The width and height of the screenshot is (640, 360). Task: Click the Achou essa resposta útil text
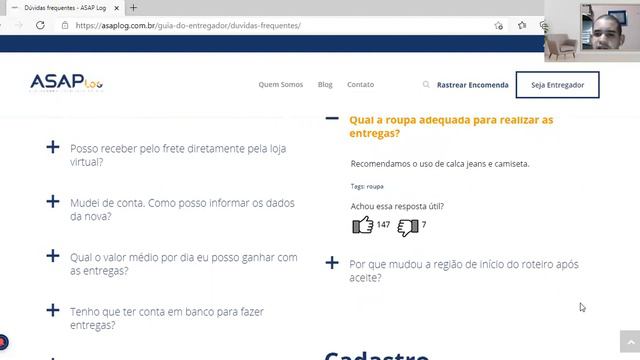tap(397, 206)
